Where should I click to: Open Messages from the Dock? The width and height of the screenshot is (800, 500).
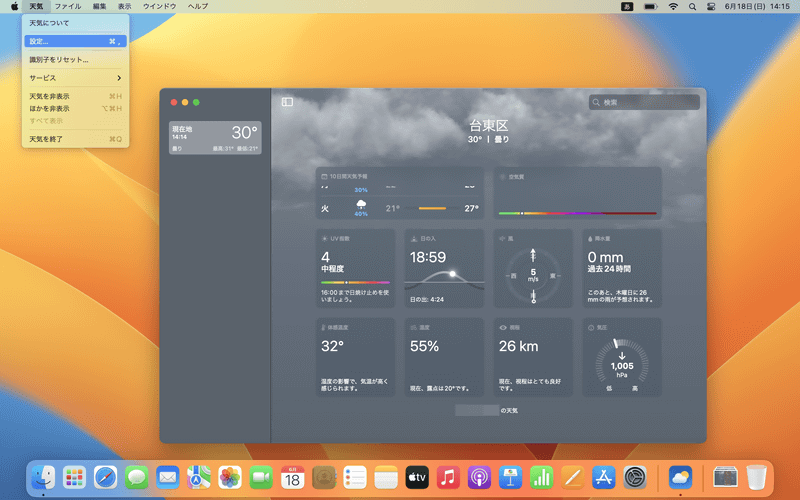[x=137, y=478]
